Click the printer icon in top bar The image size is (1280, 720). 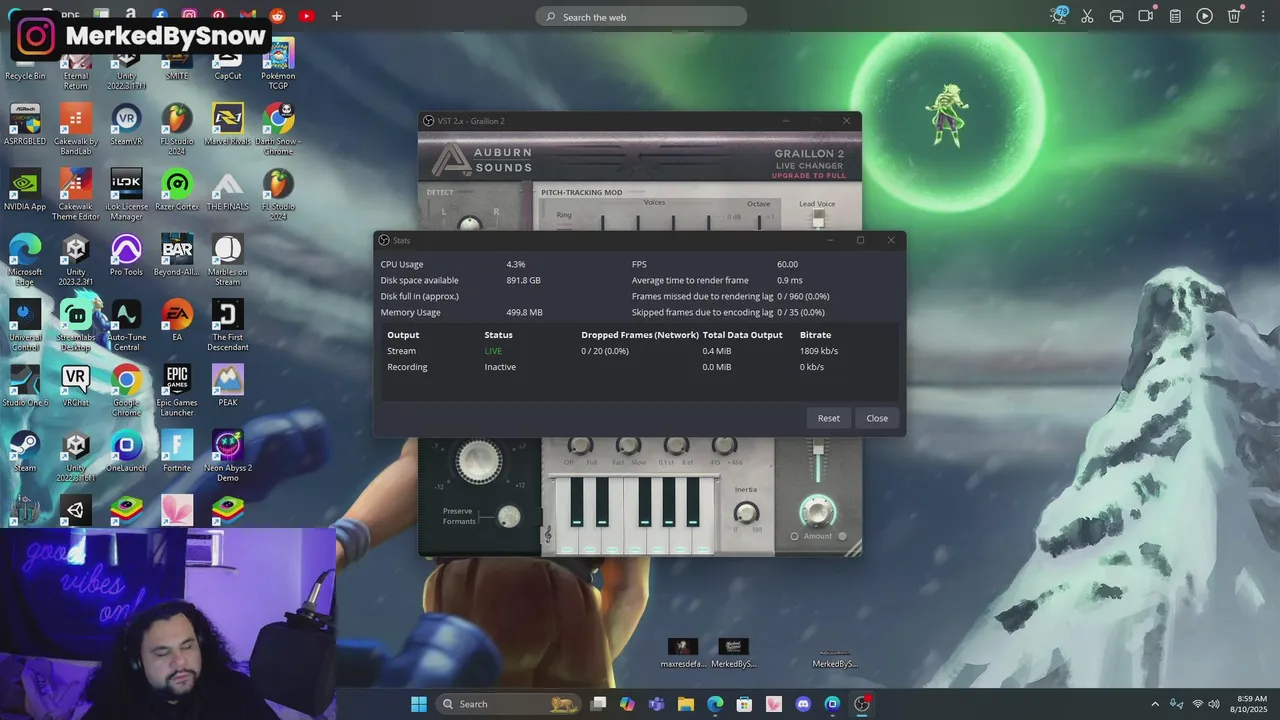[x=1116, y=16]
